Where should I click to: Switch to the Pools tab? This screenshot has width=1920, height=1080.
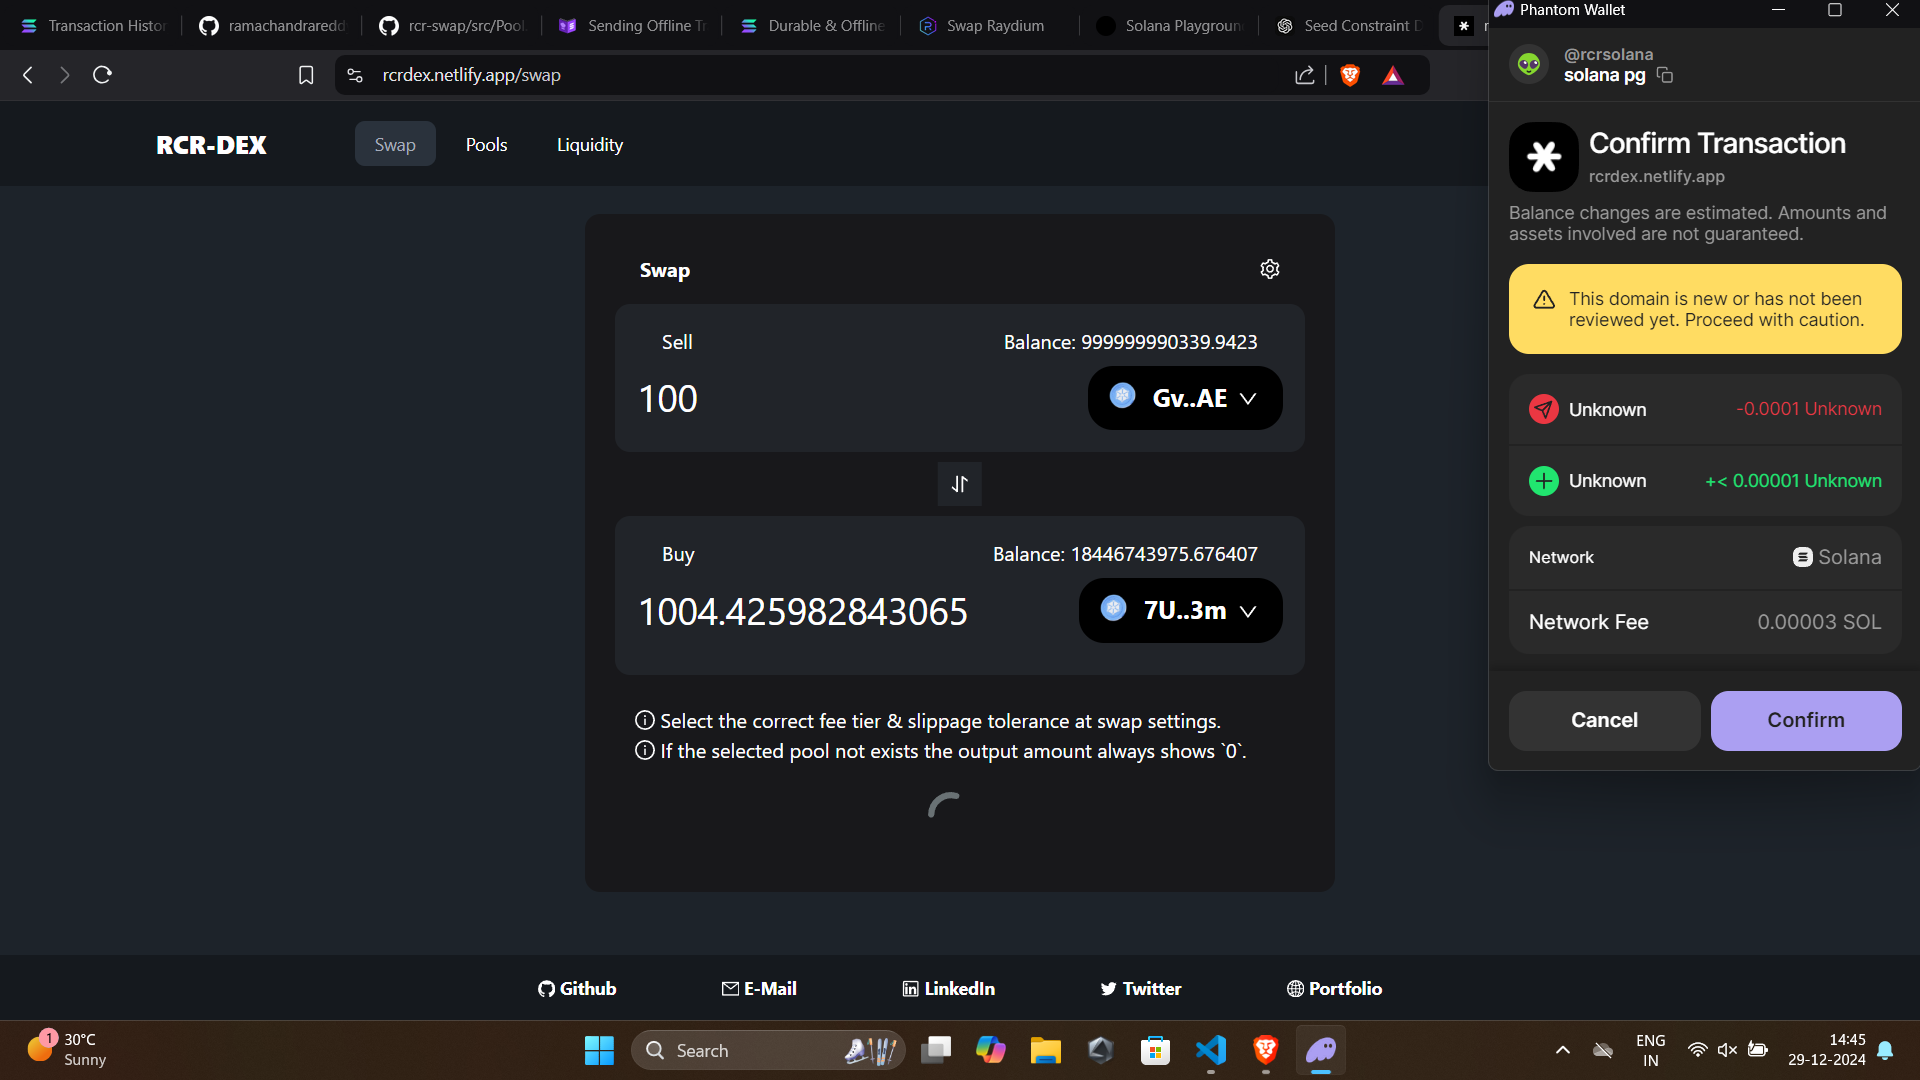[486, 145]
